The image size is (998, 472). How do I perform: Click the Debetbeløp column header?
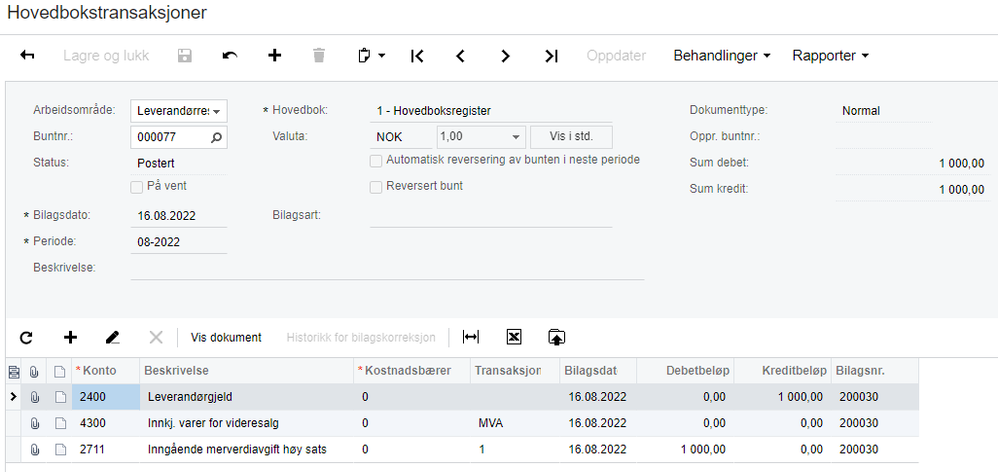point(685,371)
